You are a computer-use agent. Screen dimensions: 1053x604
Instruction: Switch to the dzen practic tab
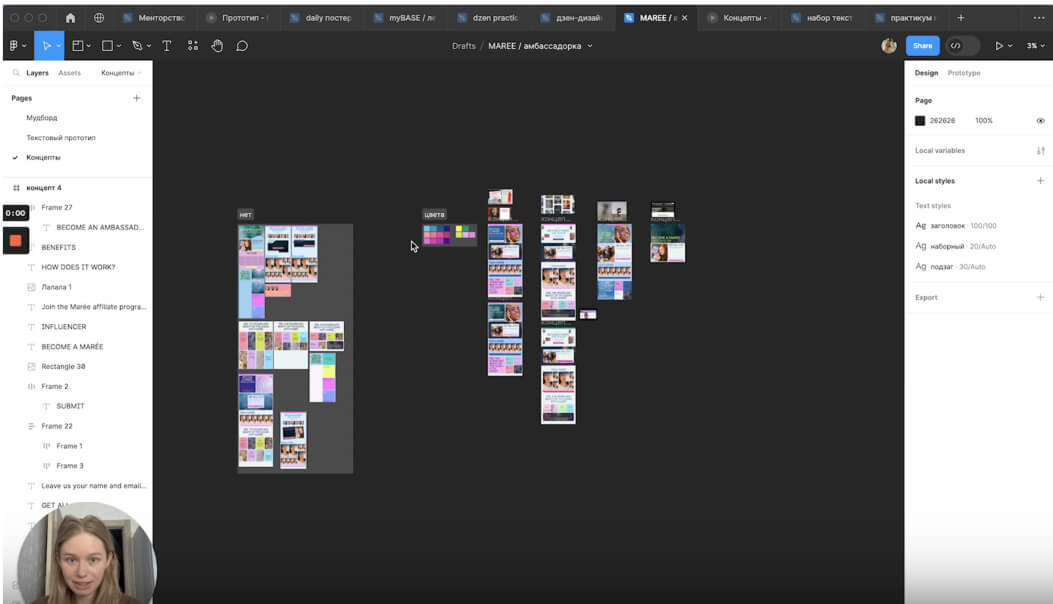pyautogui.click(x=488, y=17)
